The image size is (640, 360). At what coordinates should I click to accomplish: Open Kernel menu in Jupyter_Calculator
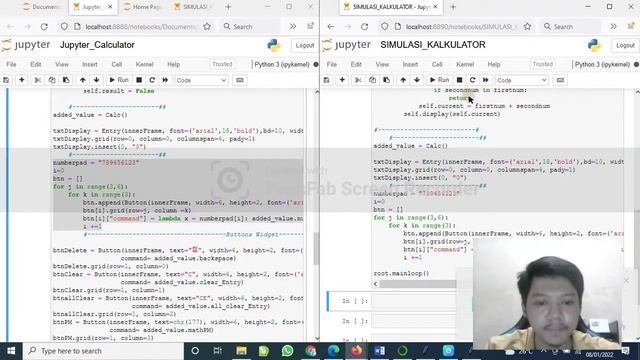(144, 64)
